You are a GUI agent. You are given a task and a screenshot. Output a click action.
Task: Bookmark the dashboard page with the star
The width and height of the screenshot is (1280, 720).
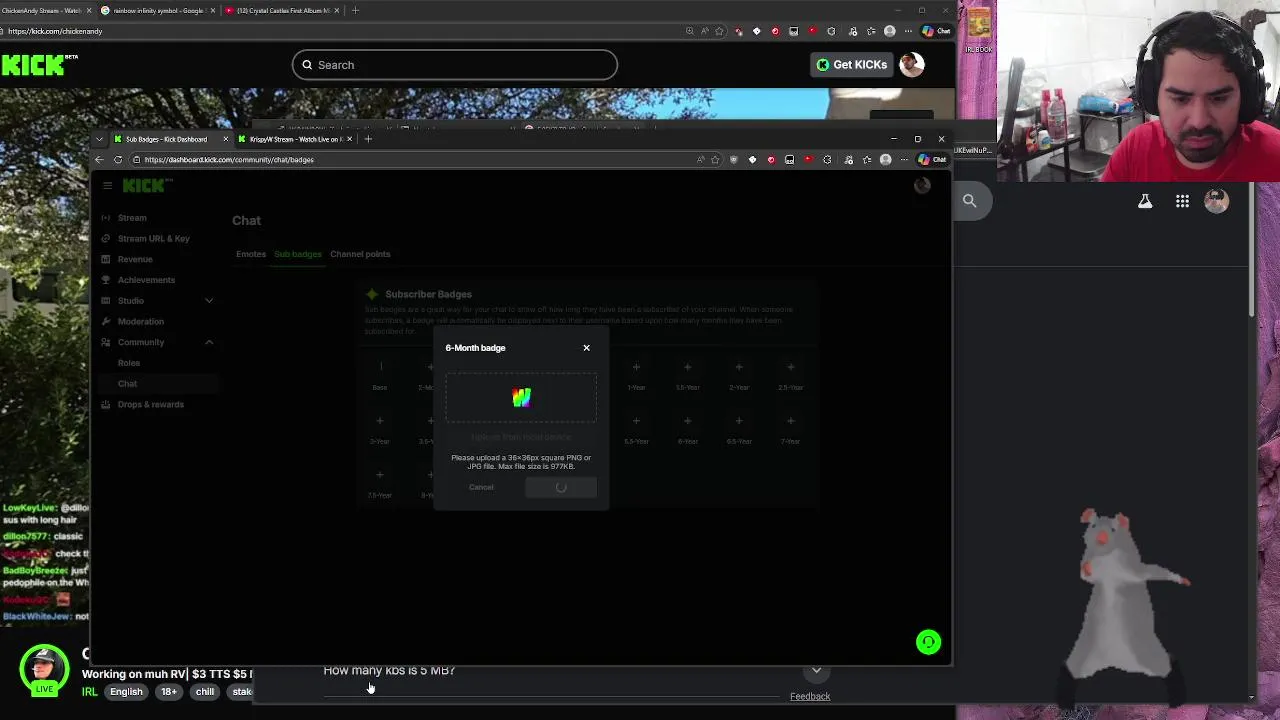coord(715,160)
